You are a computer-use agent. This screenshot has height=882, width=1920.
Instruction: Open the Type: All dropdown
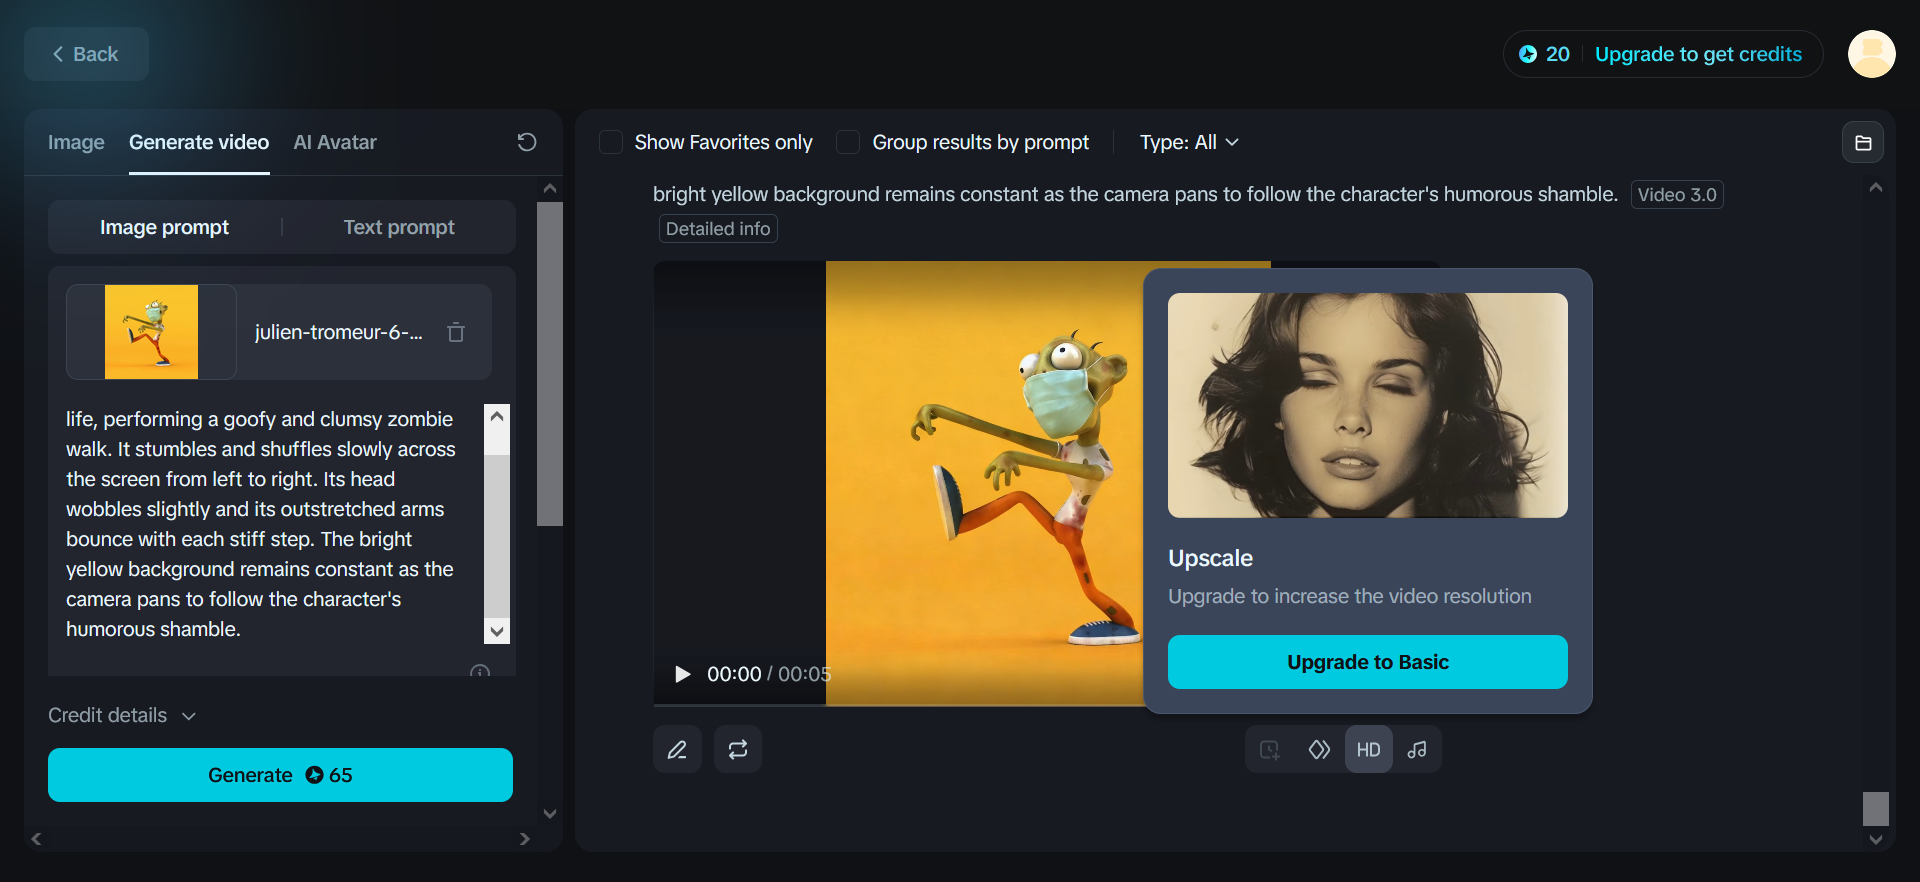(x=1189, y=142)
